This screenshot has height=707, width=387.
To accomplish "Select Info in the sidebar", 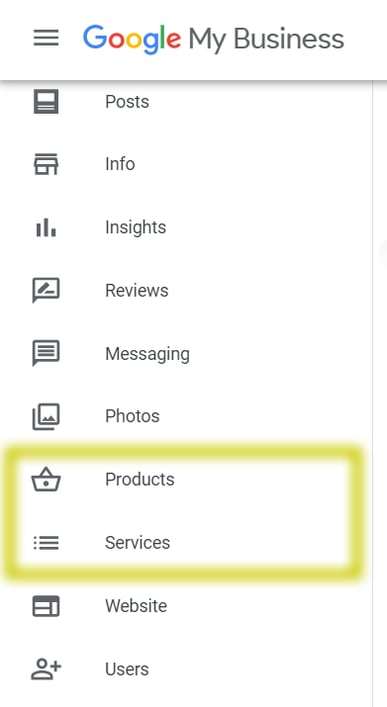I will (120, 164).
